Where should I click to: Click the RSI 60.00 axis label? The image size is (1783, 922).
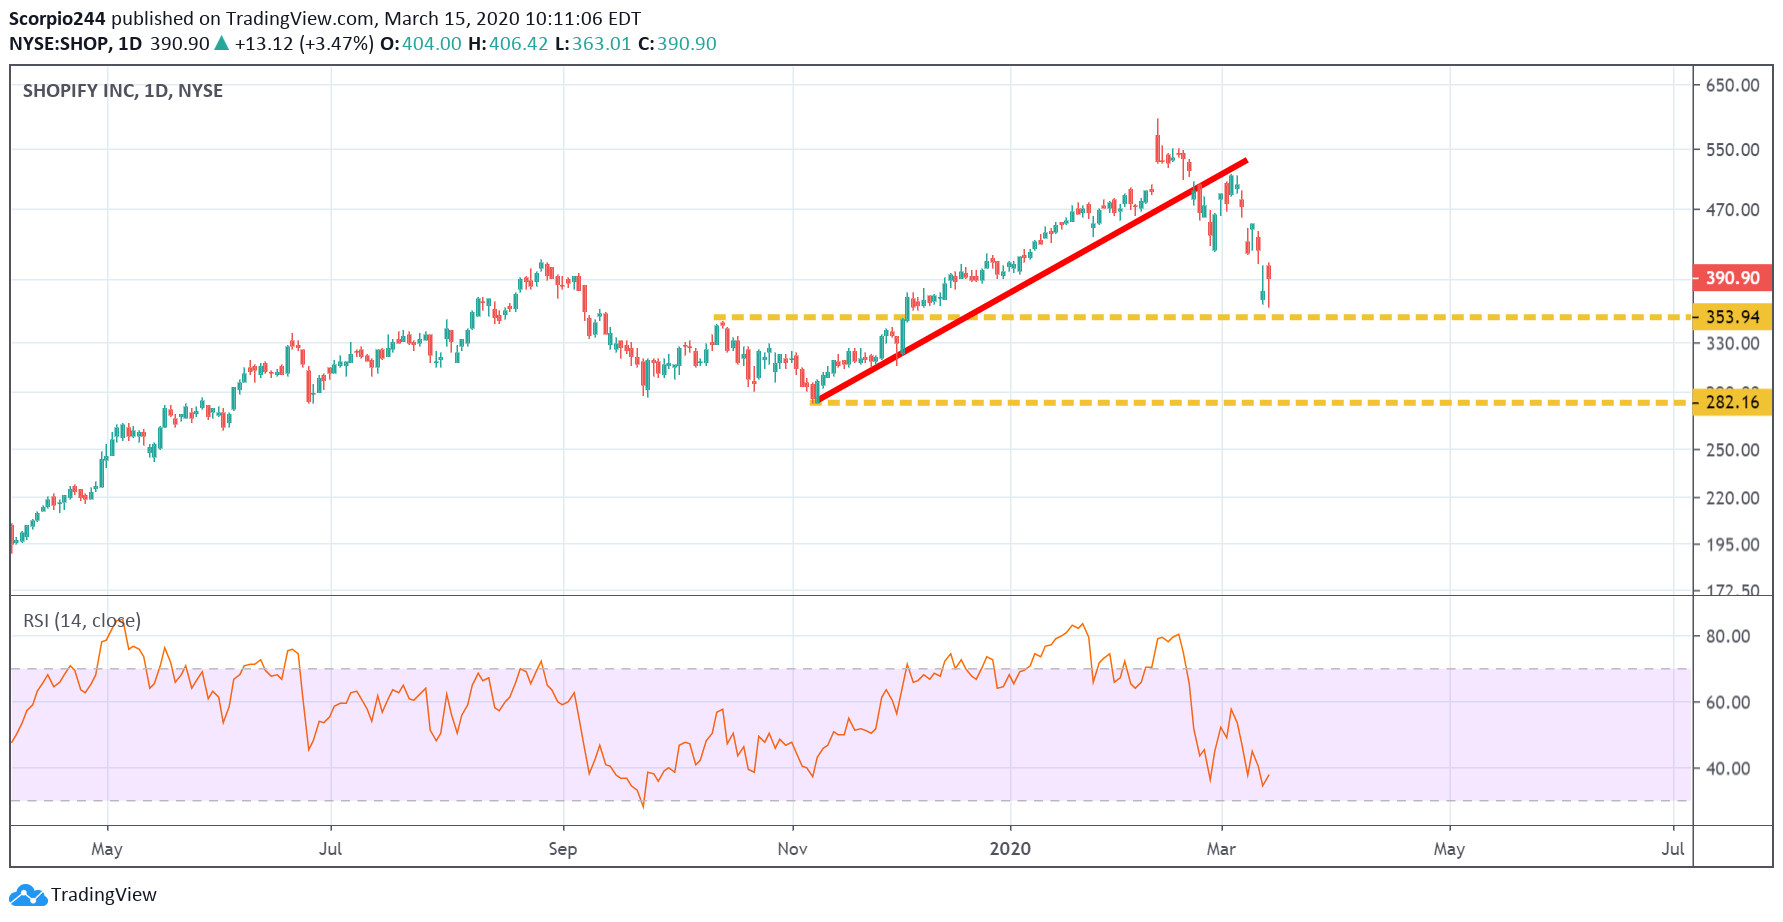1728,702
